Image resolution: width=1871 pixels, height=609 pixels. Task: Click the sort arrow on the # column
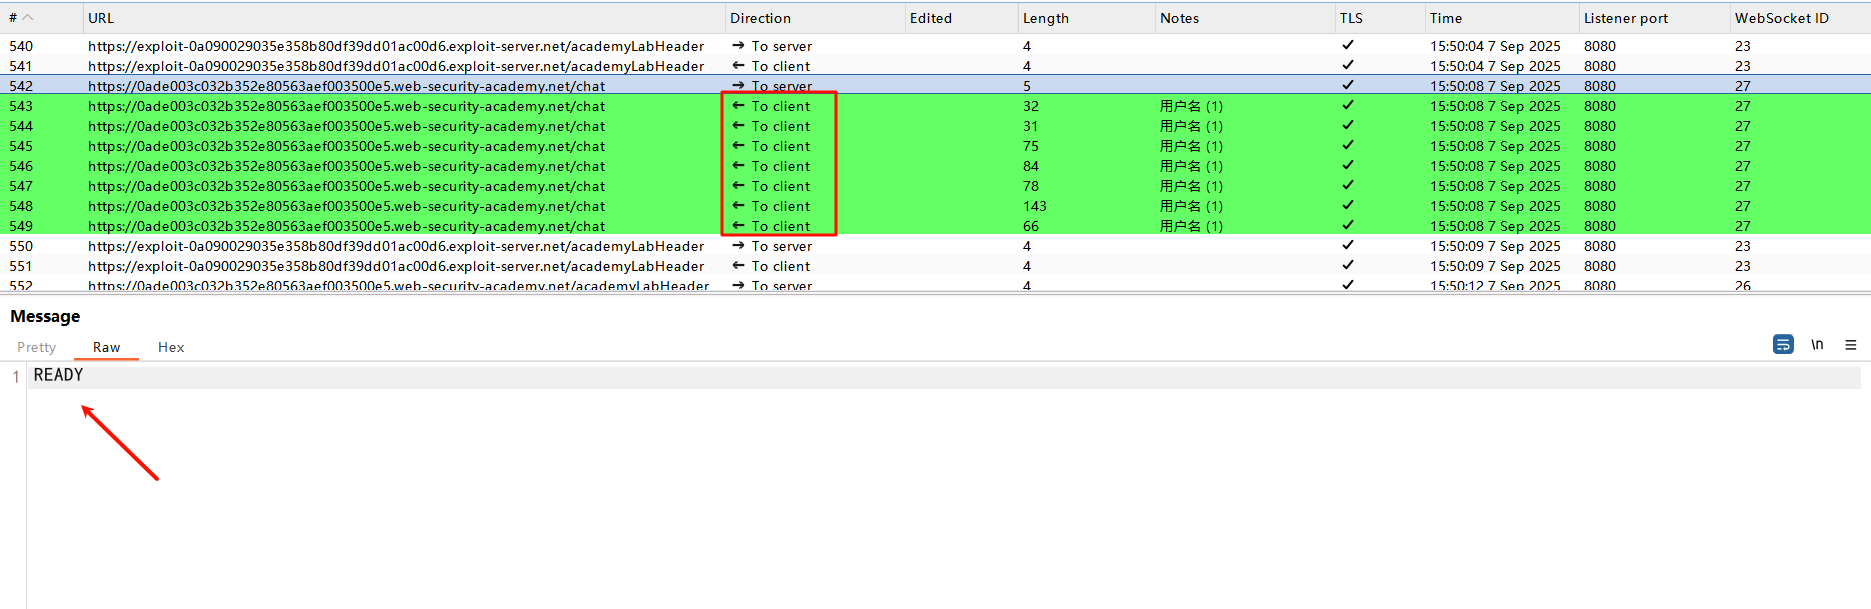pos(28,18)
